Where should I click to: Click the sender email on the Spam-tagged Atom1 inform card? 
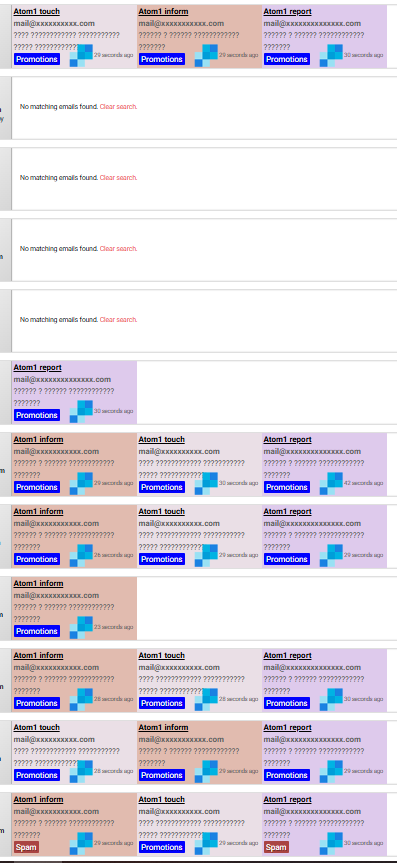coord(56,812)
